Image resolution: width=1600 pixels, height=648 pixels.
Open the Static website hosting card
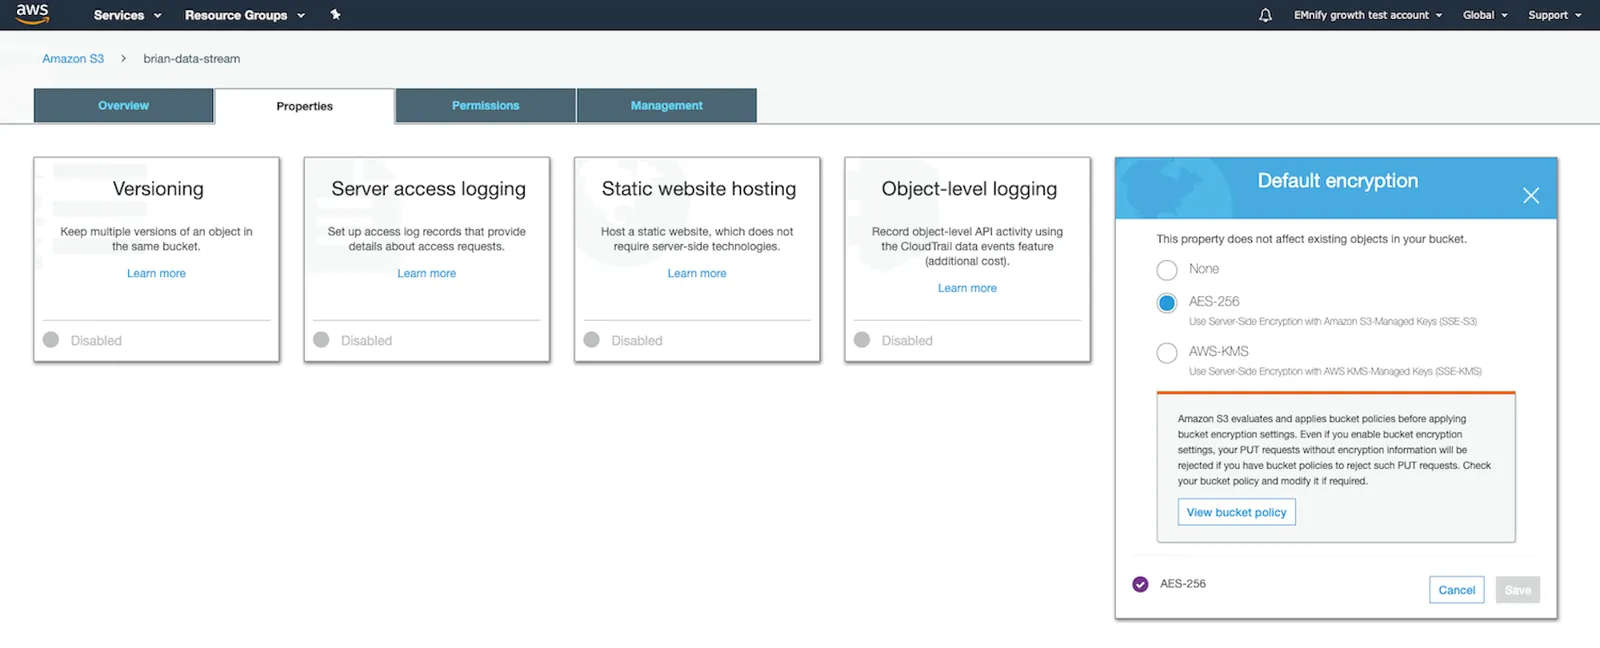[x=697, y=259]
